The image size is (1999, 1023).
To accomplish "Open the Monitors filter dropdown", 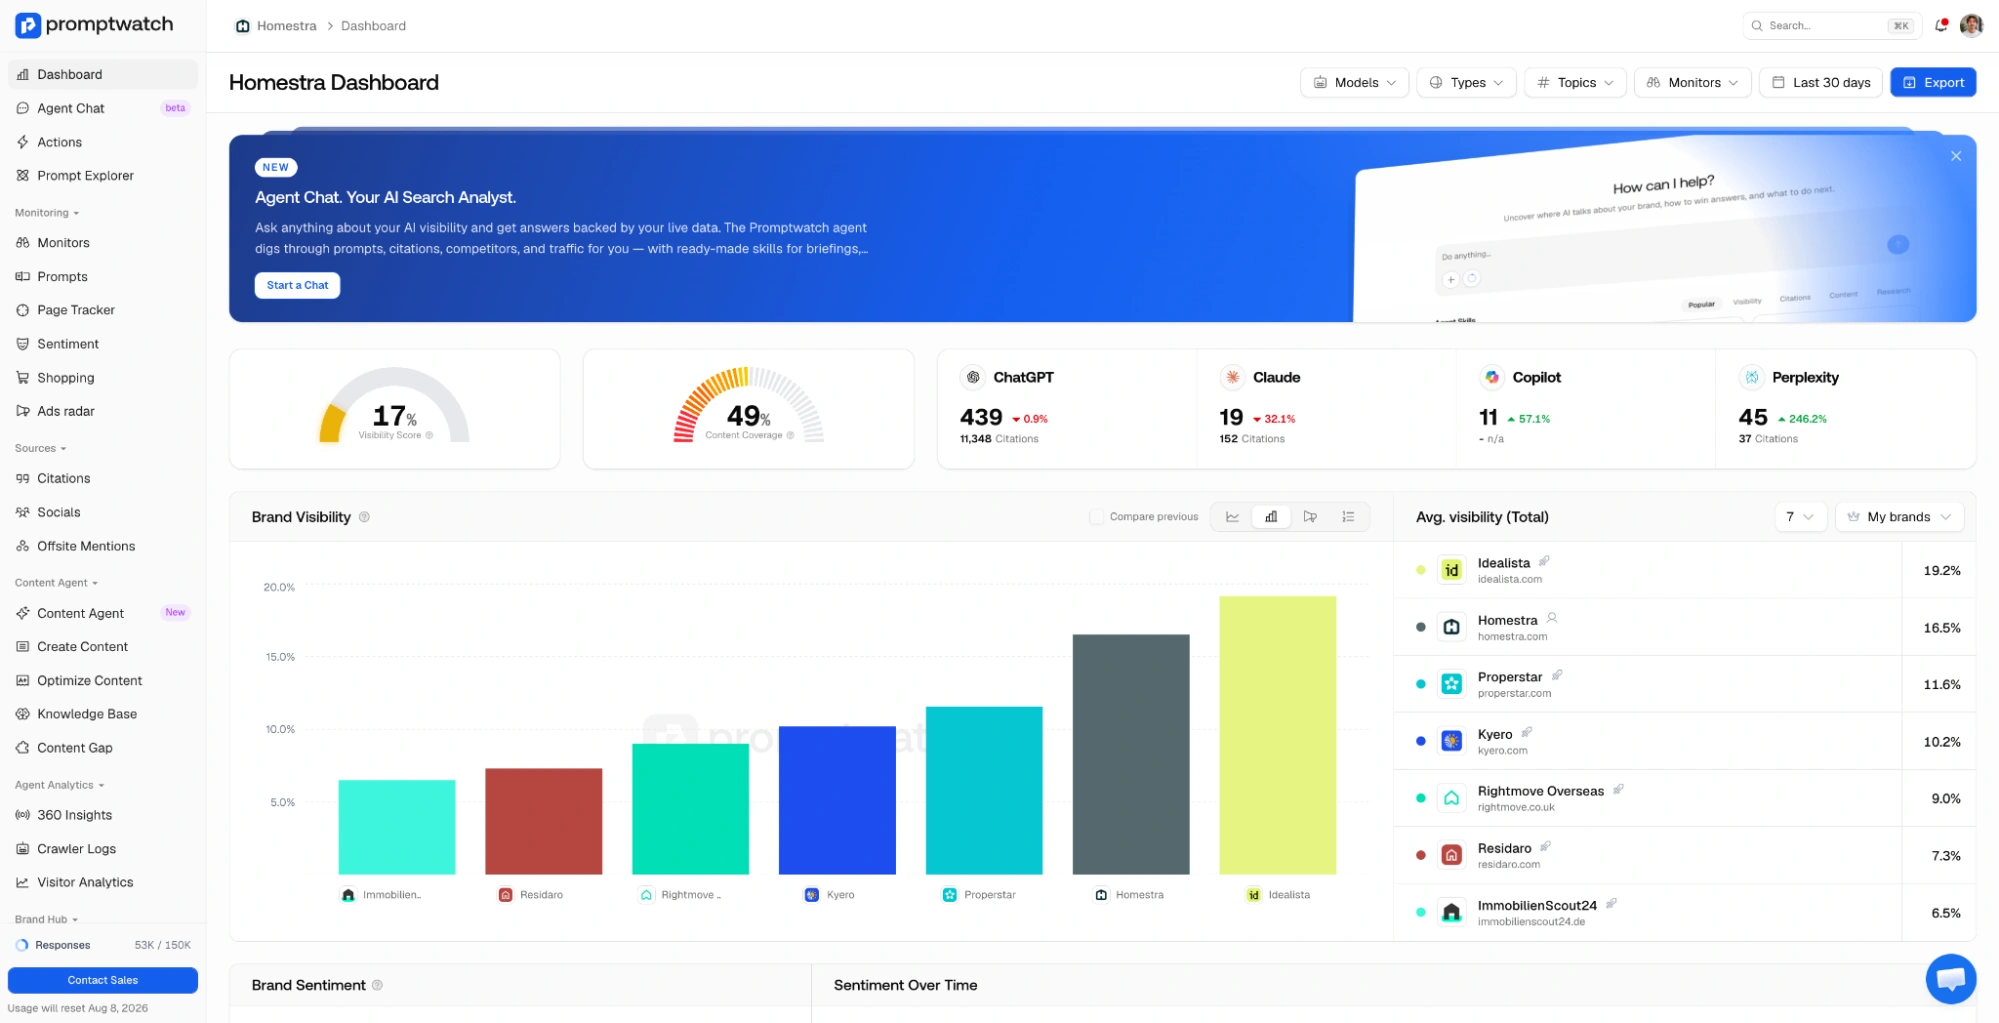I will coord(1692,82).
